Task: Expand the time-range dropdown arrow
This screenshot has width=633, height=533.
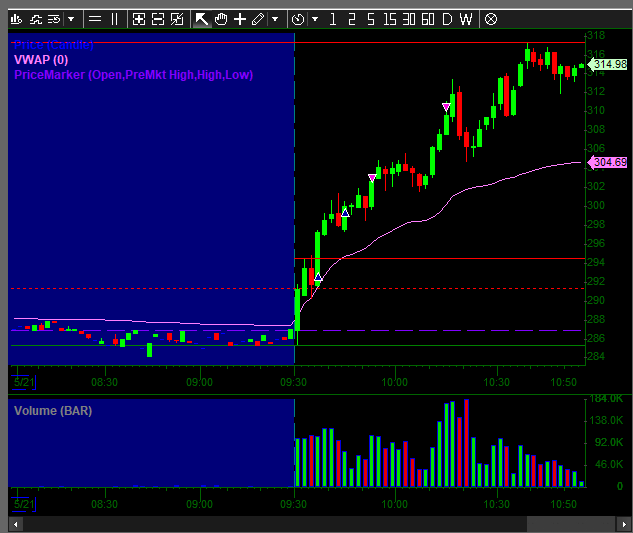Action: click(x=315, y=19)
